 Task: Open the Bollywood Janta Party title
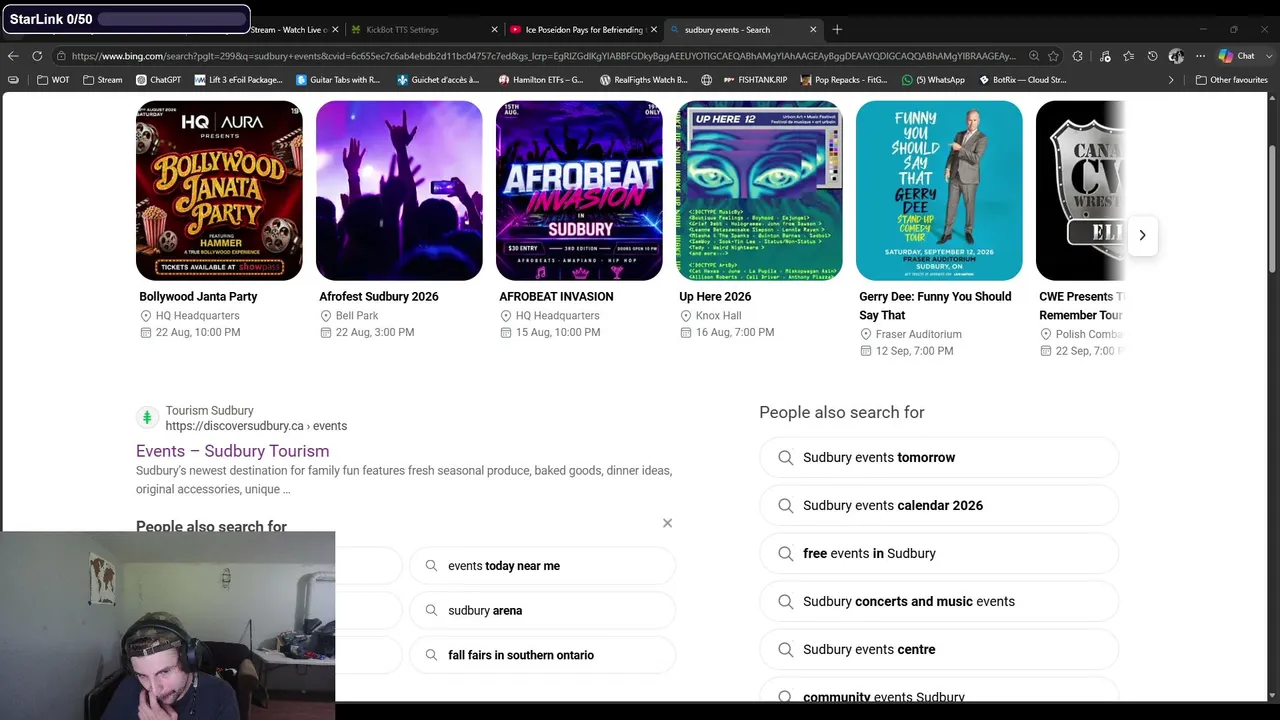[x=198, y=296]
